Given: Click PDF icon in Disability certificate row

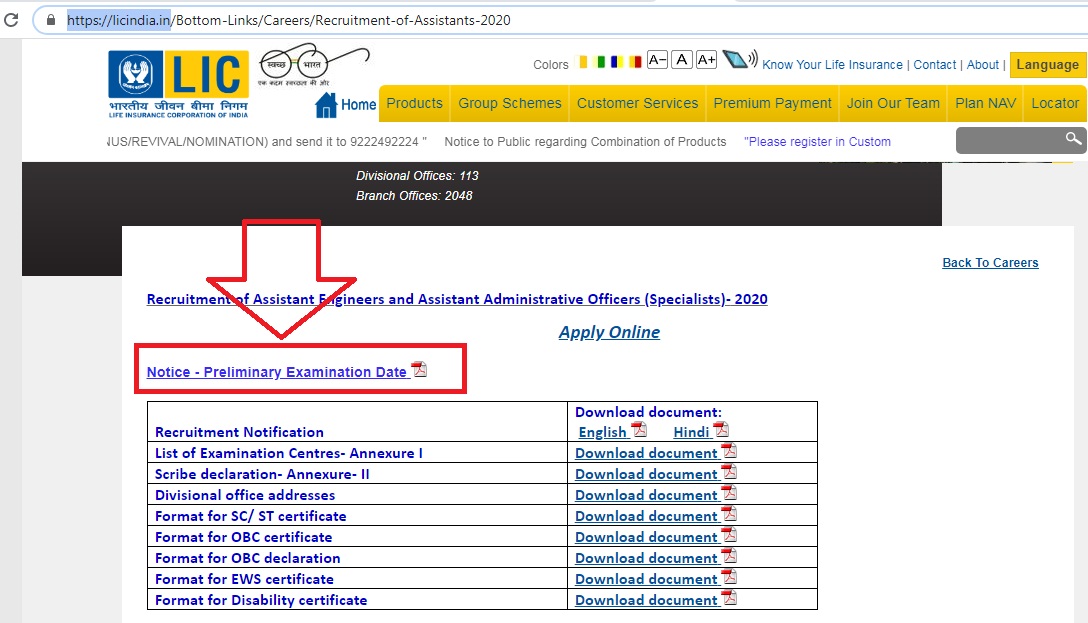Looking at the screenshot, I should (729, 597).
